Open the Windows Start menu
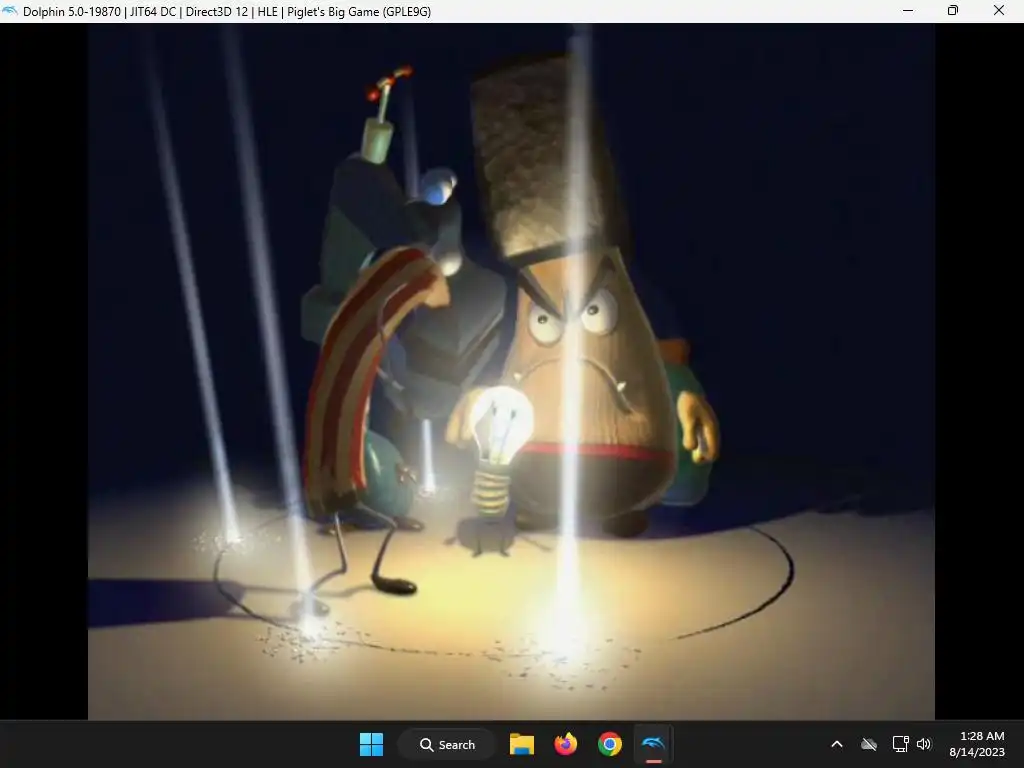The width and height of the screenshot is (1024, 768). coord(371,744)
